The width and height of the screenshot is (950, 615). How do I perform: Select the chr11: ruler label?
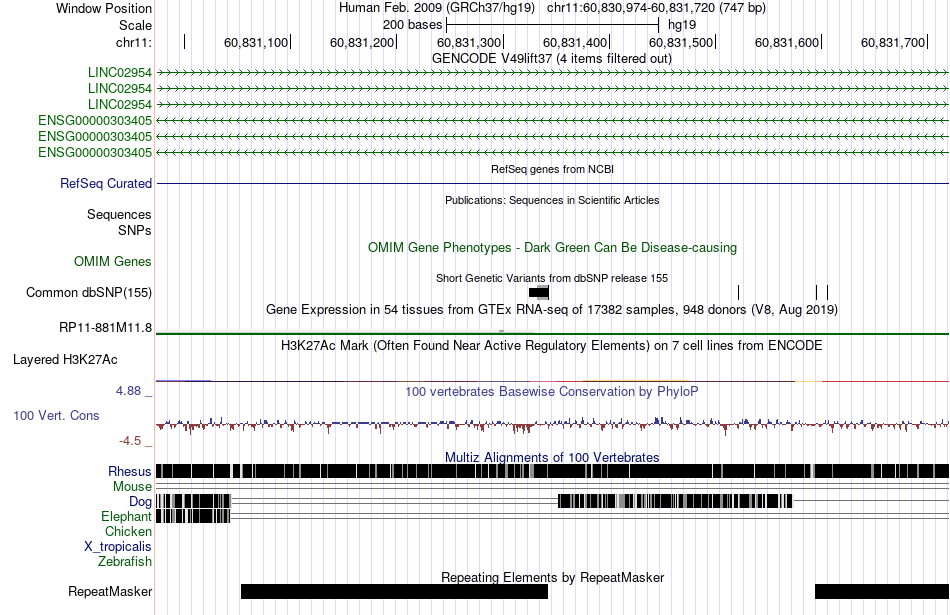tap(134, 42)
